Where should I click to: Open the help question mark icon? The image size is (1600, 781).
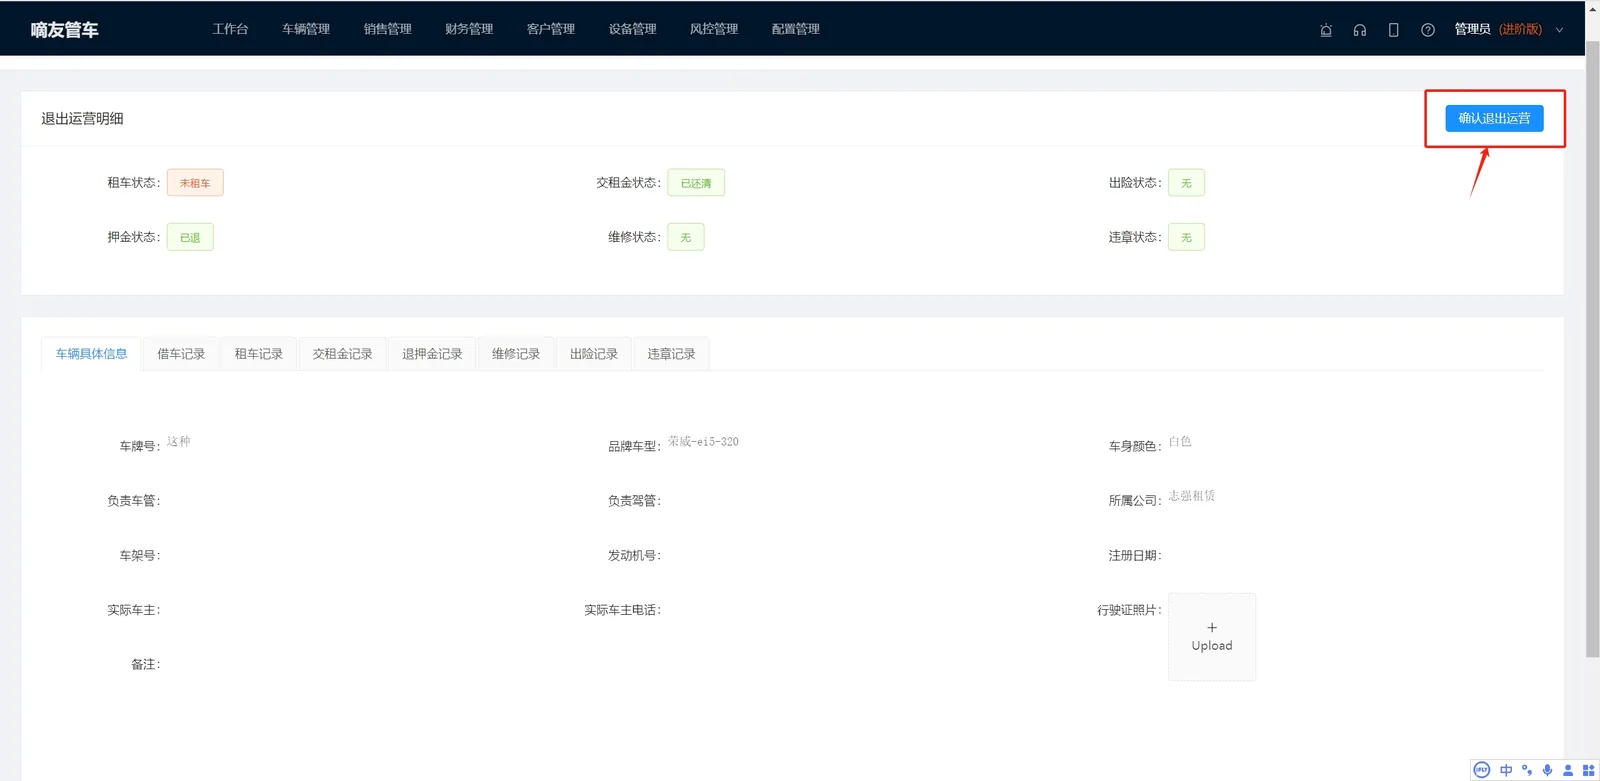1428,30
